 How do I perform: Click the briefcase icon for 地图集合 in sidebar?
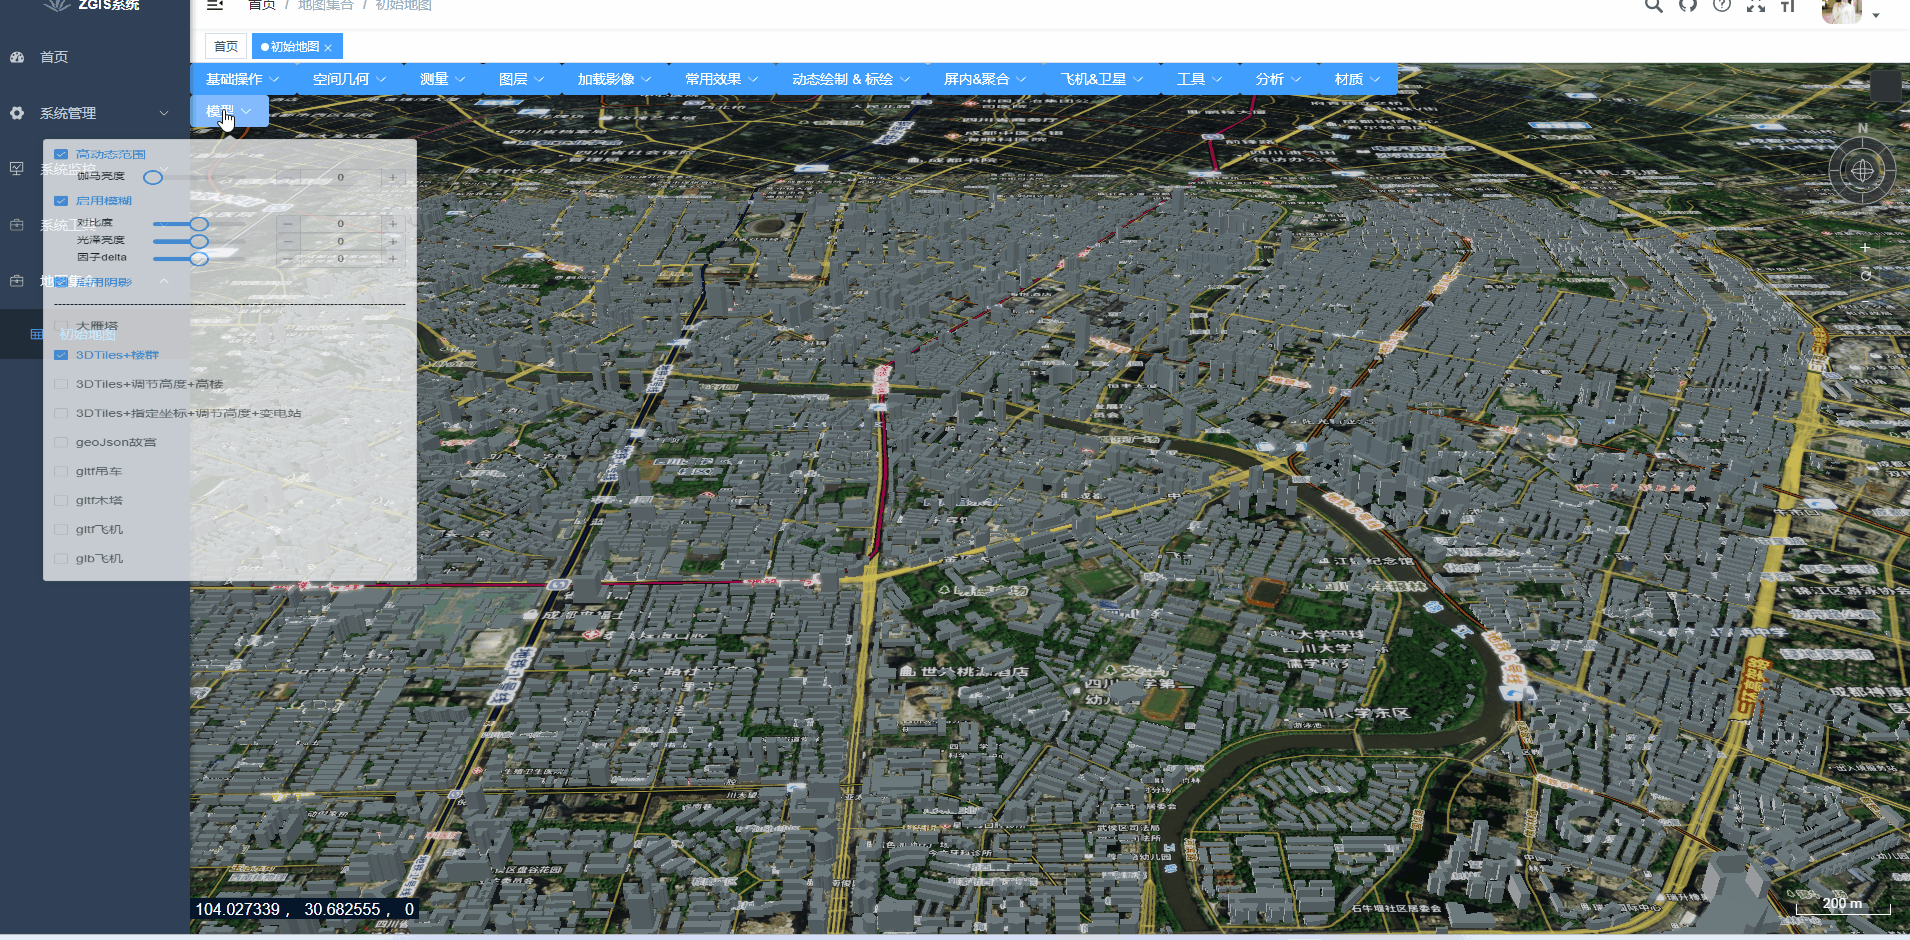click(x=17, y=281)
